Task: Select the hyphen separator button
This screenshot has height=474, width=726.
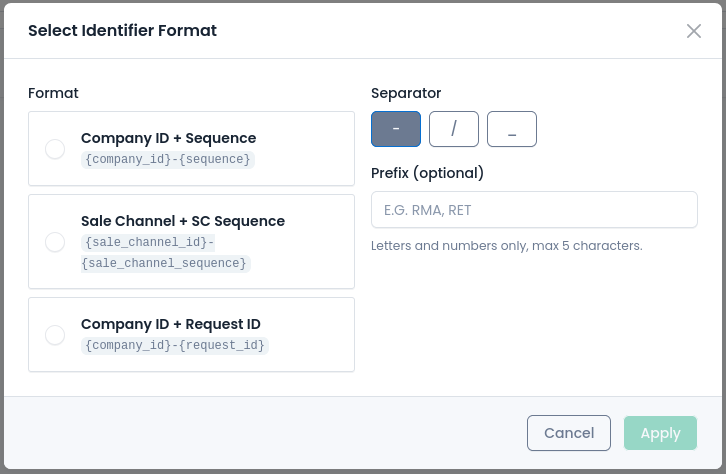Action: point(396,129)
